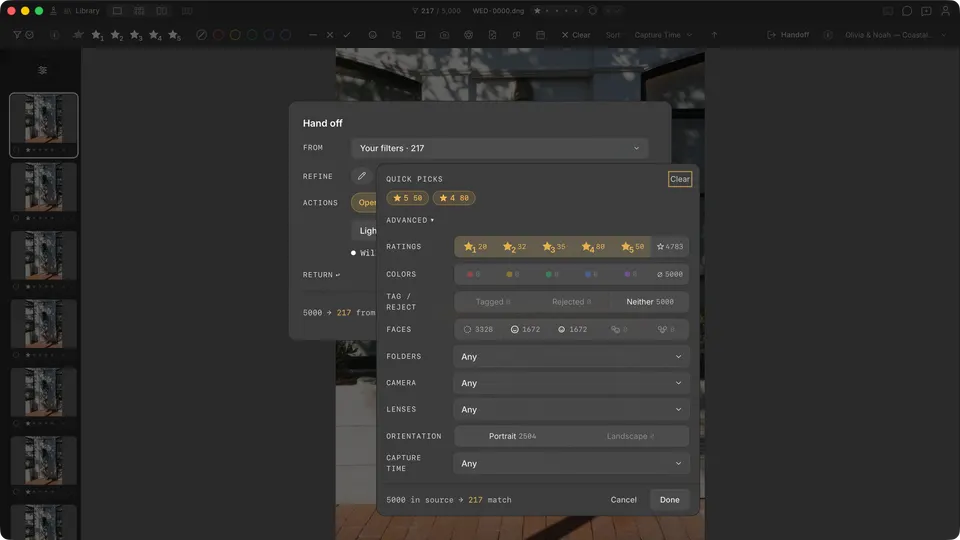Screen dimensions: 960x540
Task: Click the calendar icon in toolbar
Action: pyautogui.click(x=541, y=35)
